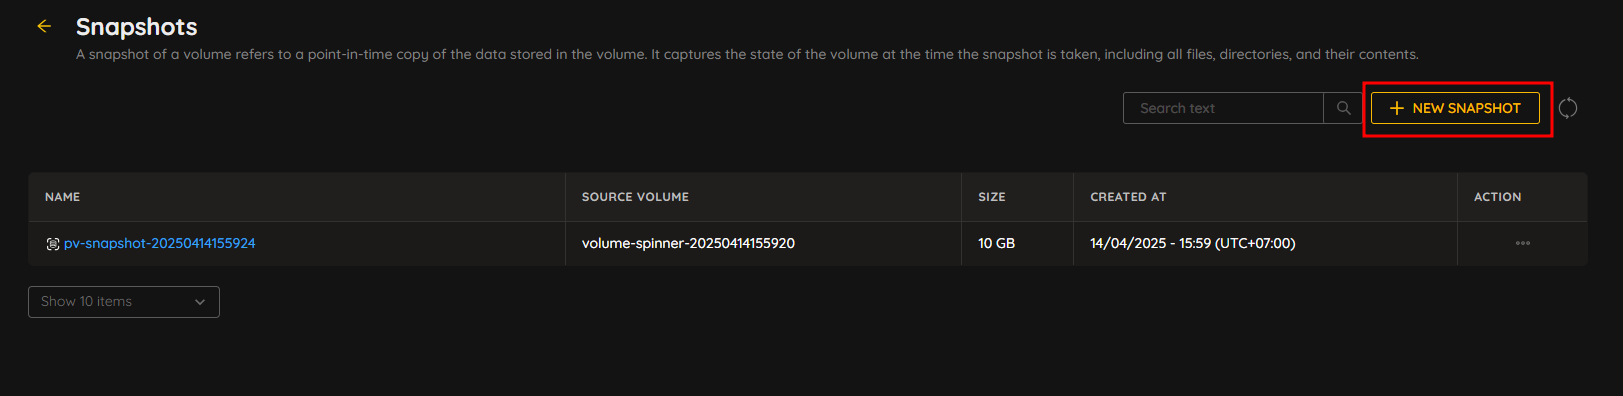
Task: Click the SIZE column header
Action: [x=992, y=197]
